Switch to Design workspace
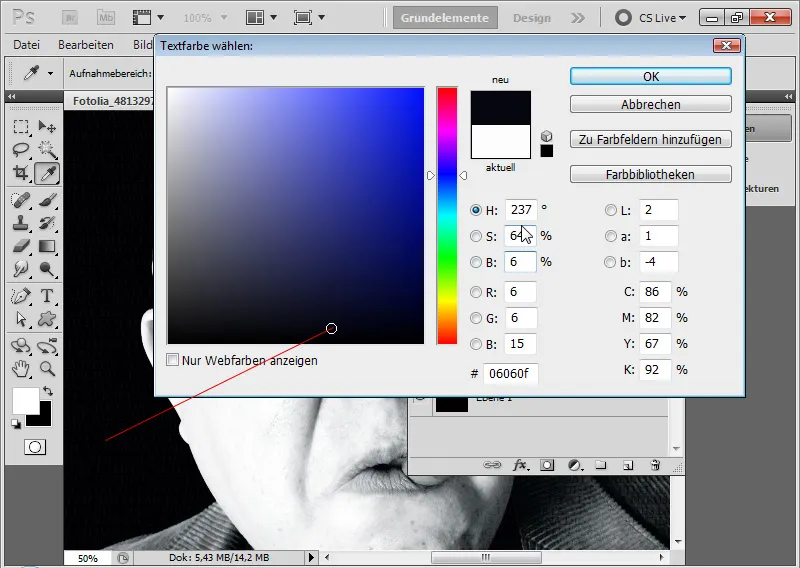The height and width of the screenshot is (568, 800). tap(532, 18)
